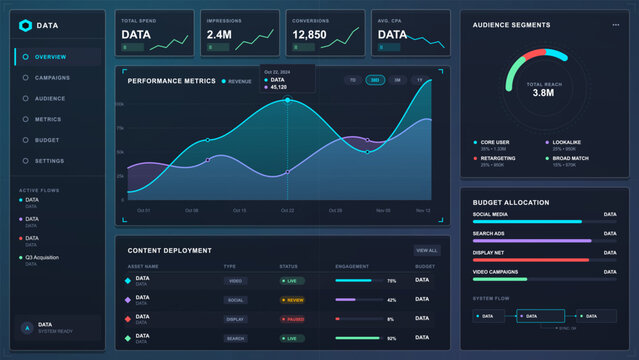Click the circle icon beside Metrics
The image size is (639, 360).
tap(26, 119)
